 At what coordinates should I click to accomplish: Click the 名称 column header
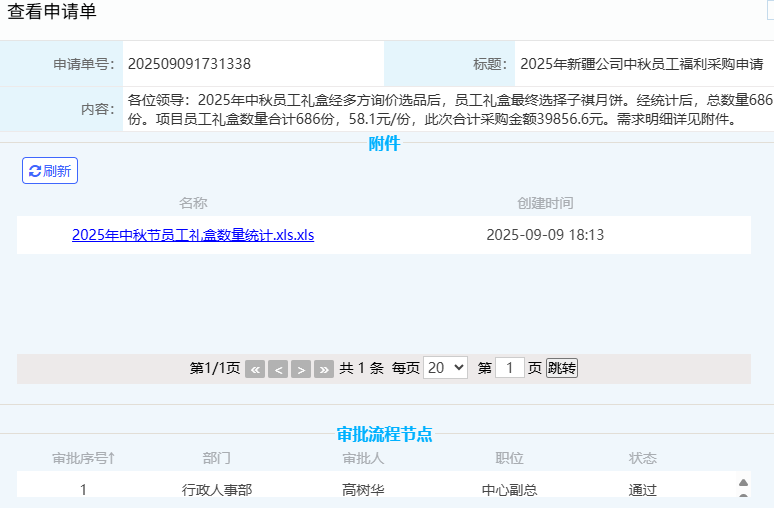coord(193,203)
